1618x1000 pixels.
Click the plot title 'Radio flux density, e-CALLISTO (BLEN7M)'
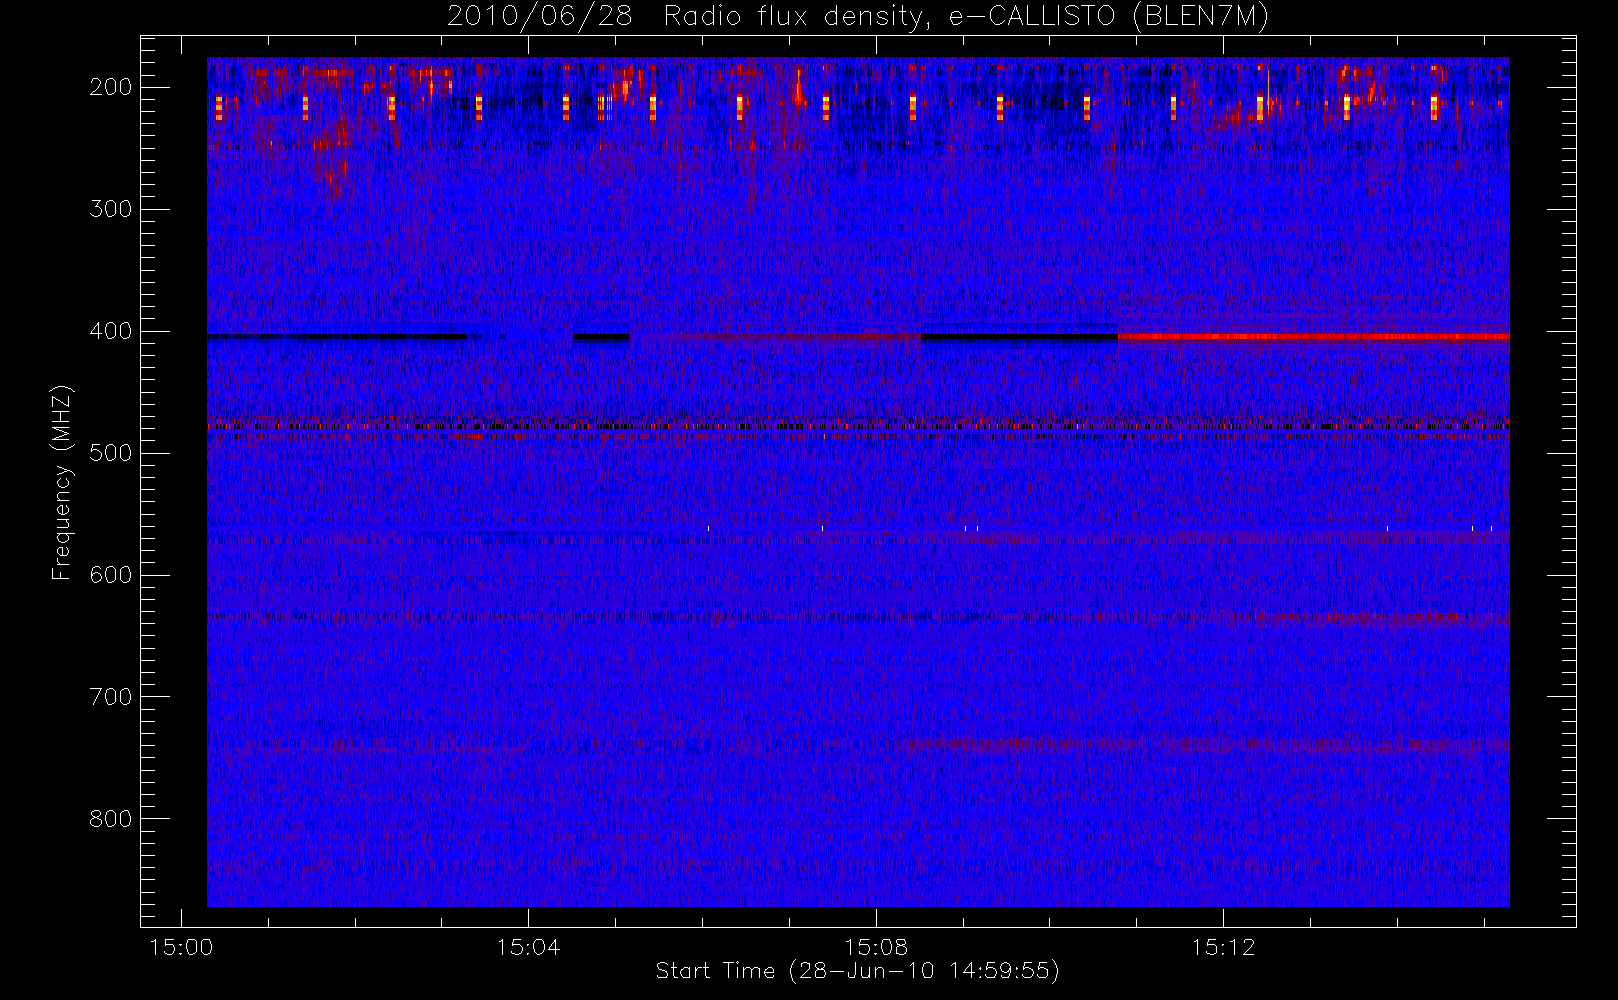coord(966,17)
